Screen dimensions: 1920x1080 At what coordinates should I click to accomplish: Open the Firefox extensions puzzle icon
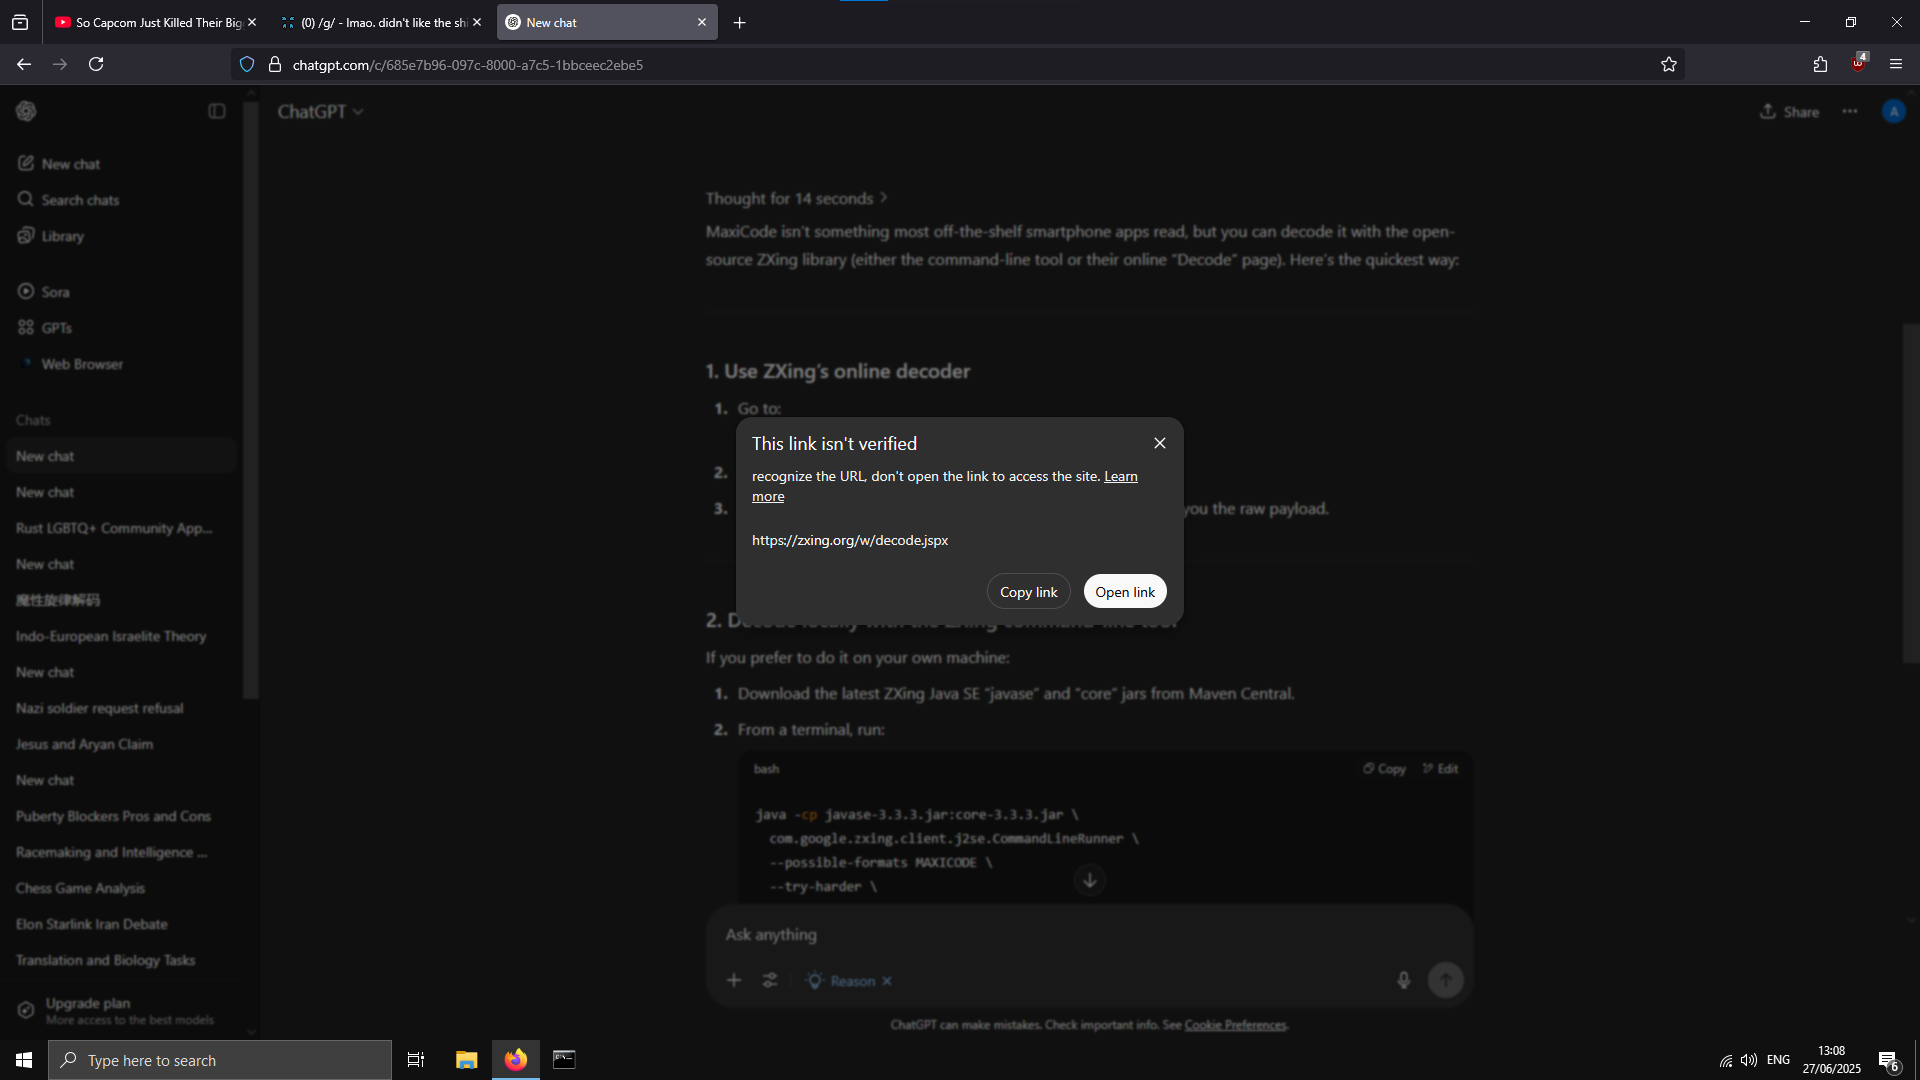1820,64
